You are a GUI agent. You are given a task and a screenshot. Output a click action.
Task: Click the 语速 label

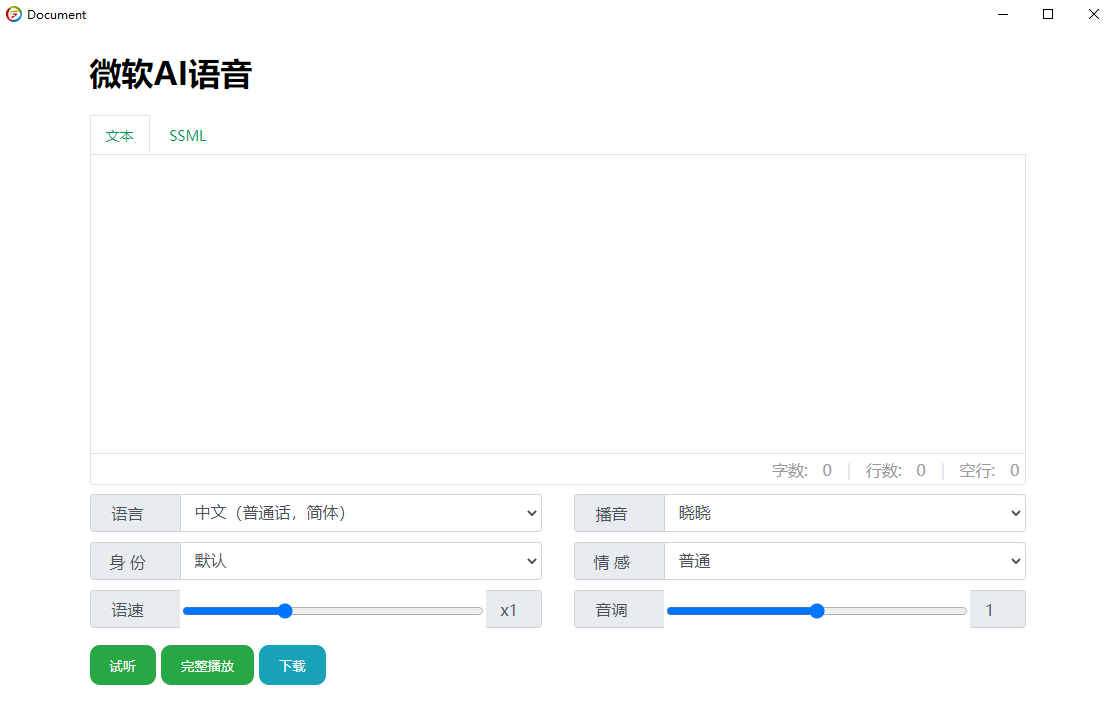click(135, 610)
